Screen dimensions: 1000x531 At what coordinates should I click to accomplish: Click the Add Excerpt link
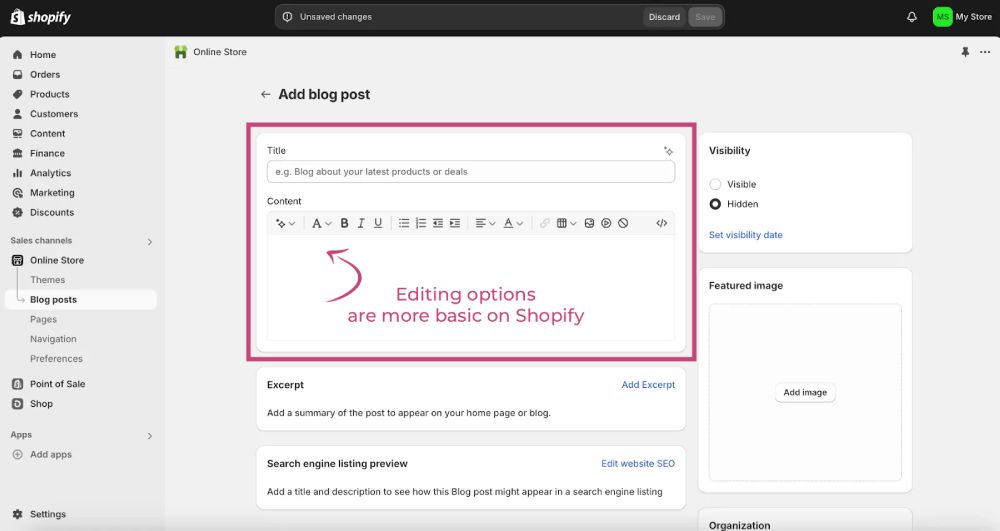click(648, 385)
